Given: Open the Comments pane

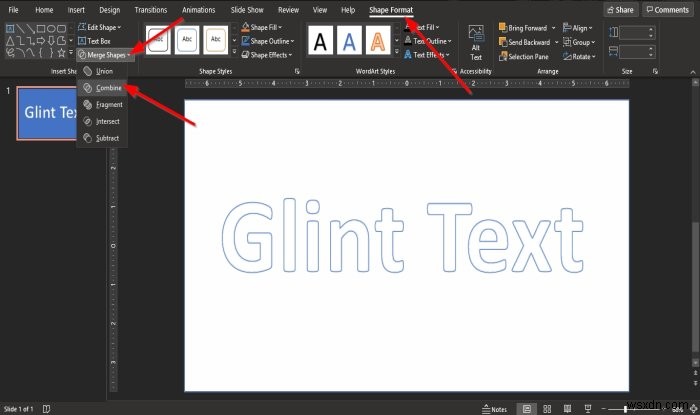Looking at the screenshot, I should click(668, 10).
